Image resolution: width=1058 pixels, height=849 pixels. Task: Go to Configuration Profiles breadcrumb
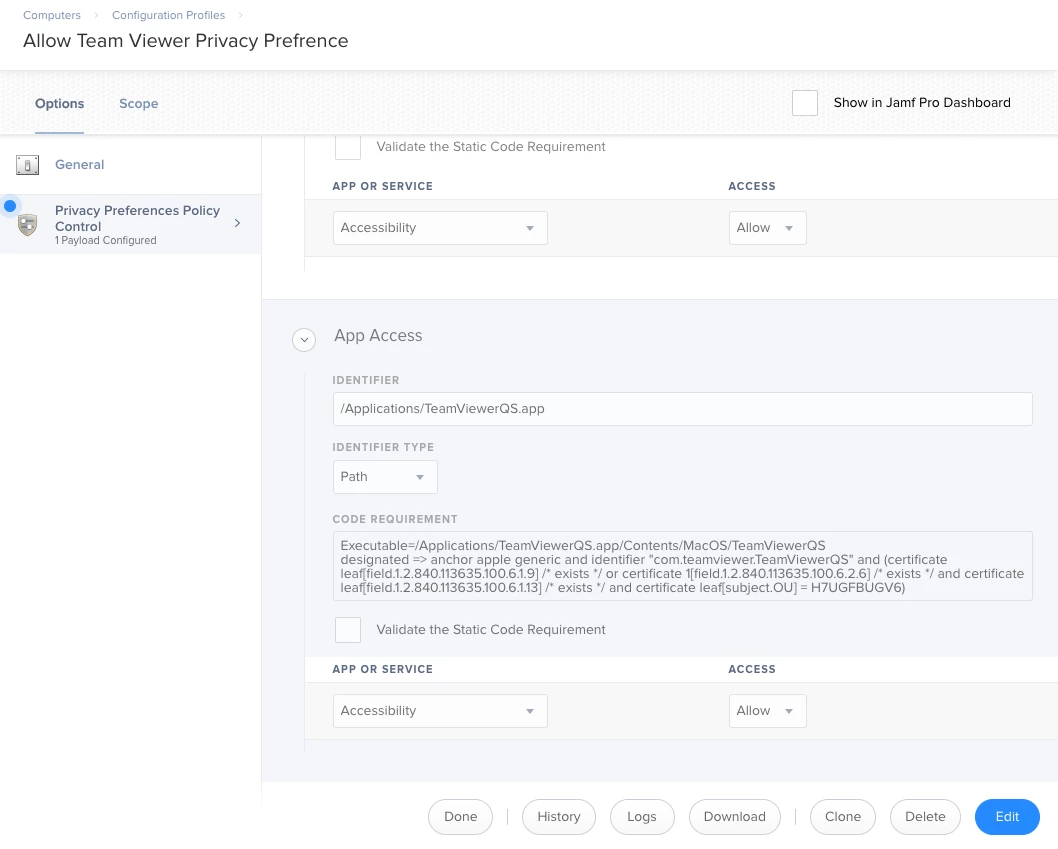pyautogui.click(x=169, y=15)
